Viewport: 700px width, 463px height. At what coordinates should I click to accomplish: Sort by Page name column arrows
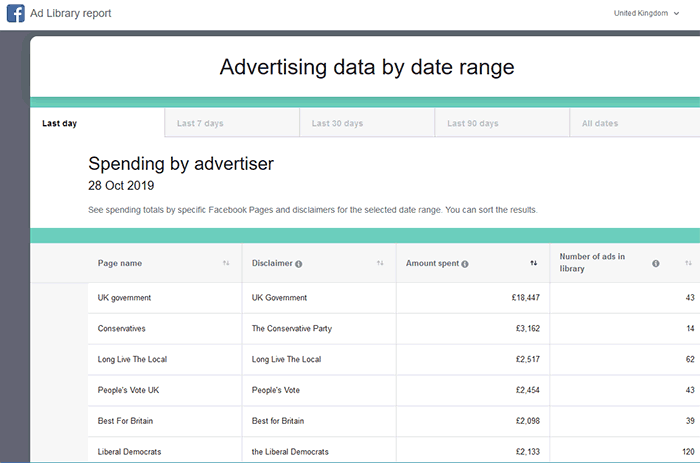point(226,263)
